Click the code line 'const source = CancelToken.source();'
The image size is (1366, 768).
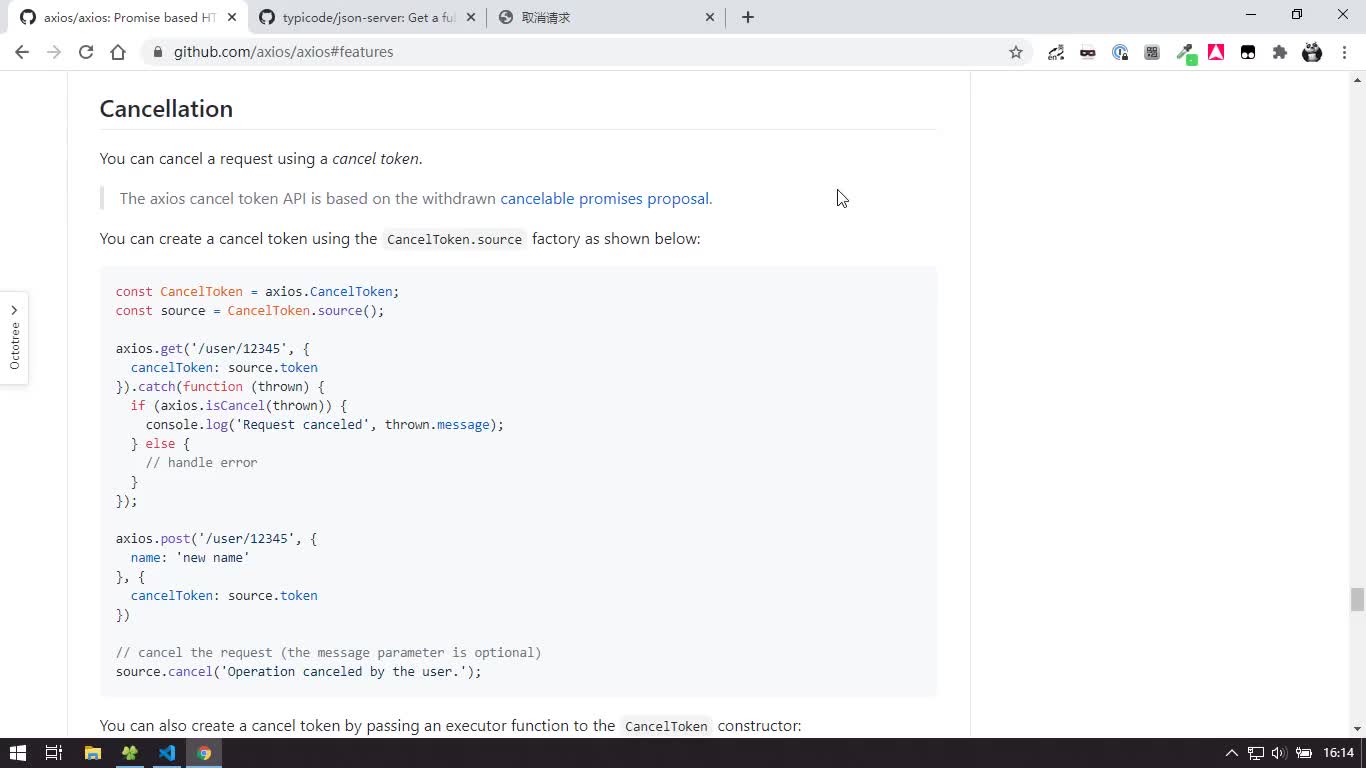(x=250, y=311)
